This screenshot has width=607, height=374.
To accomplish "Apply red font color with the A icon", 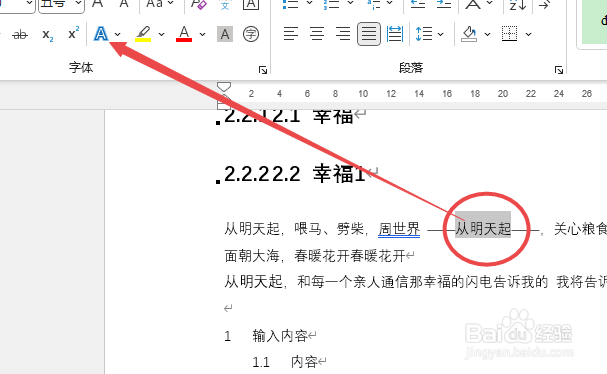I will tap(184, 34).
